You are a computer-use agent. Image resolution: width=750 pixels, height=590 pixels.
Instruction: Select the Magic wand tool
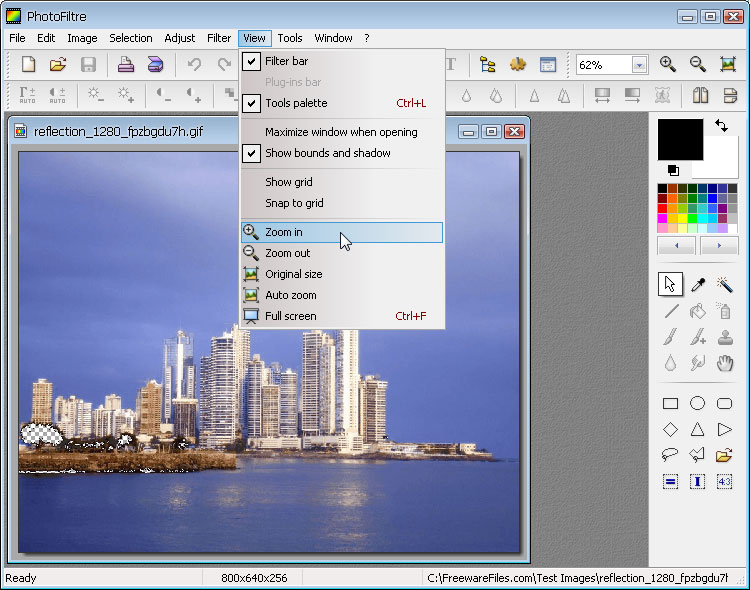point(725,284)
